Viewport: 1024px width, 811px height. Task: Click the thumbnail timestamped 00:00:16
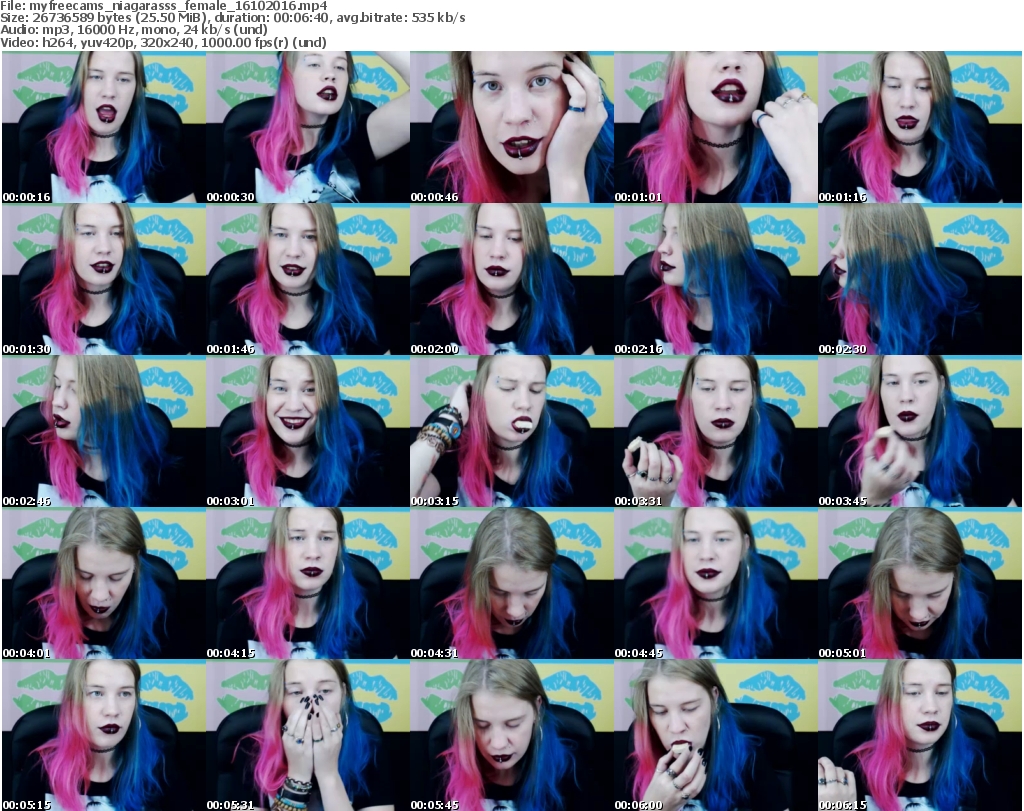pos(103,127)
